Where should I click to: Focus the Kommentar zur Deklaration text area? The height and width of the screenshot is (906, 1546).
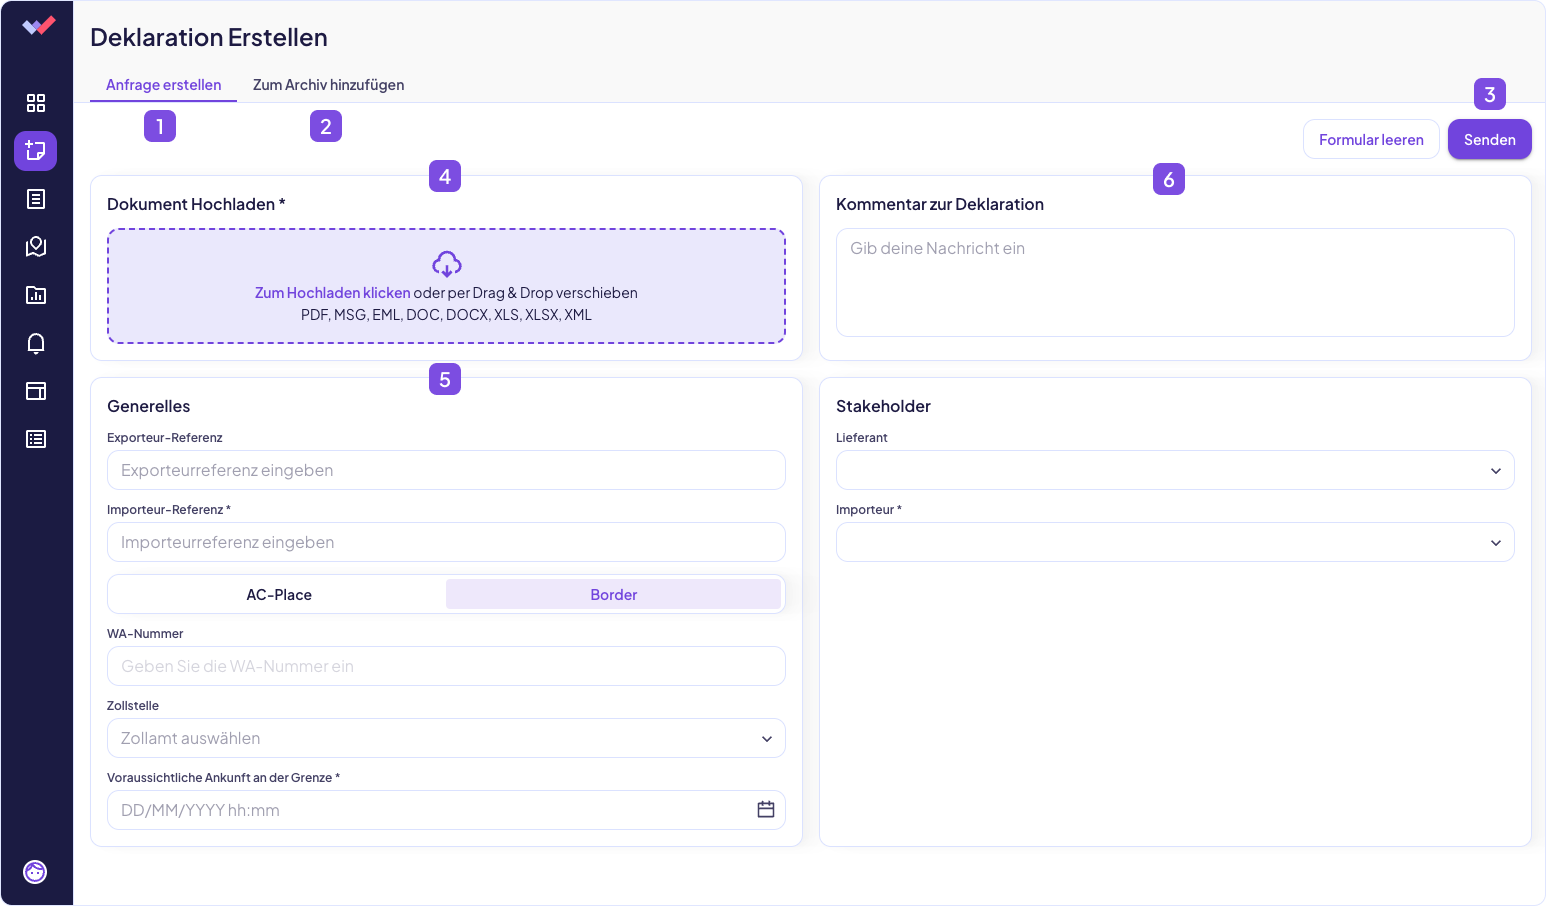(x=1175, y=282)
